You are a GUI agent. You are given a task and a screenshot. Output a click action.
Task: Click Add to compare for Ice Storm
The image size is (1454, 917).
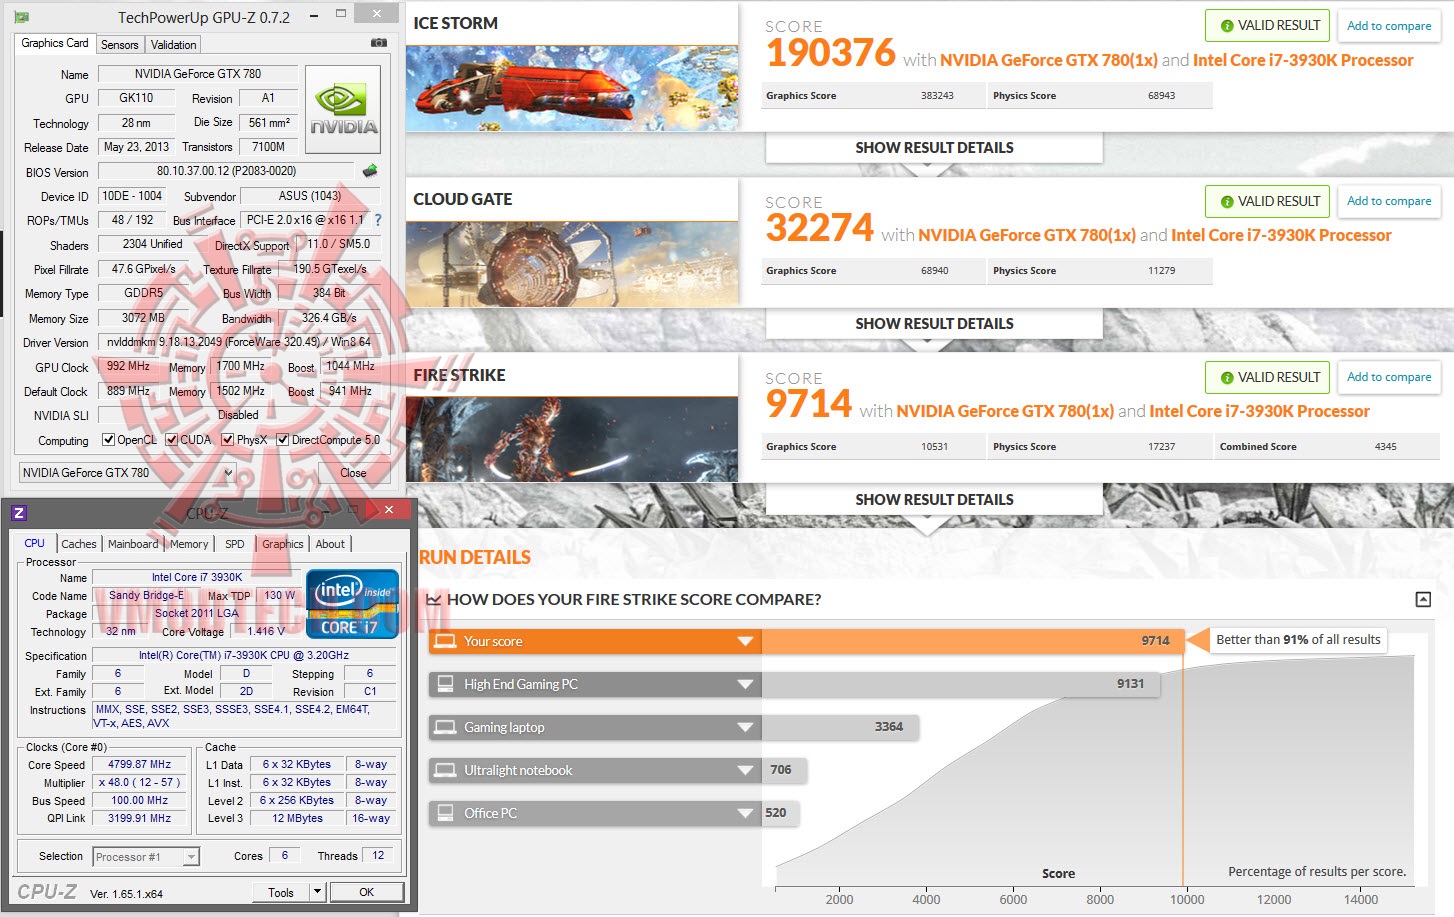(1389, 26)
